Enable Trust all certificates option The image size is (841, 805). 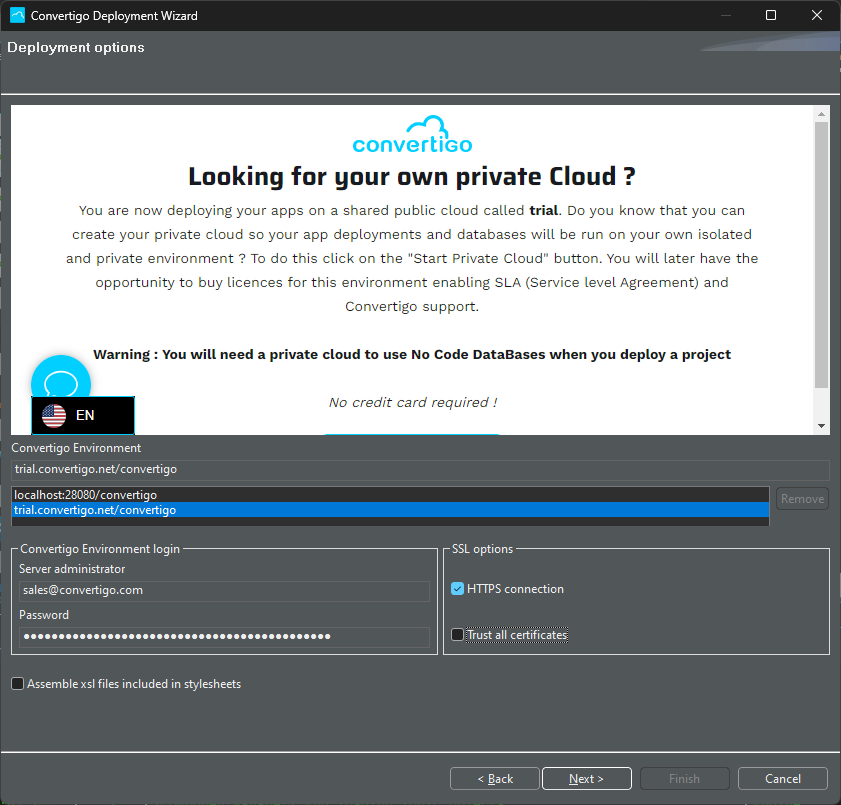pos(458,635)
